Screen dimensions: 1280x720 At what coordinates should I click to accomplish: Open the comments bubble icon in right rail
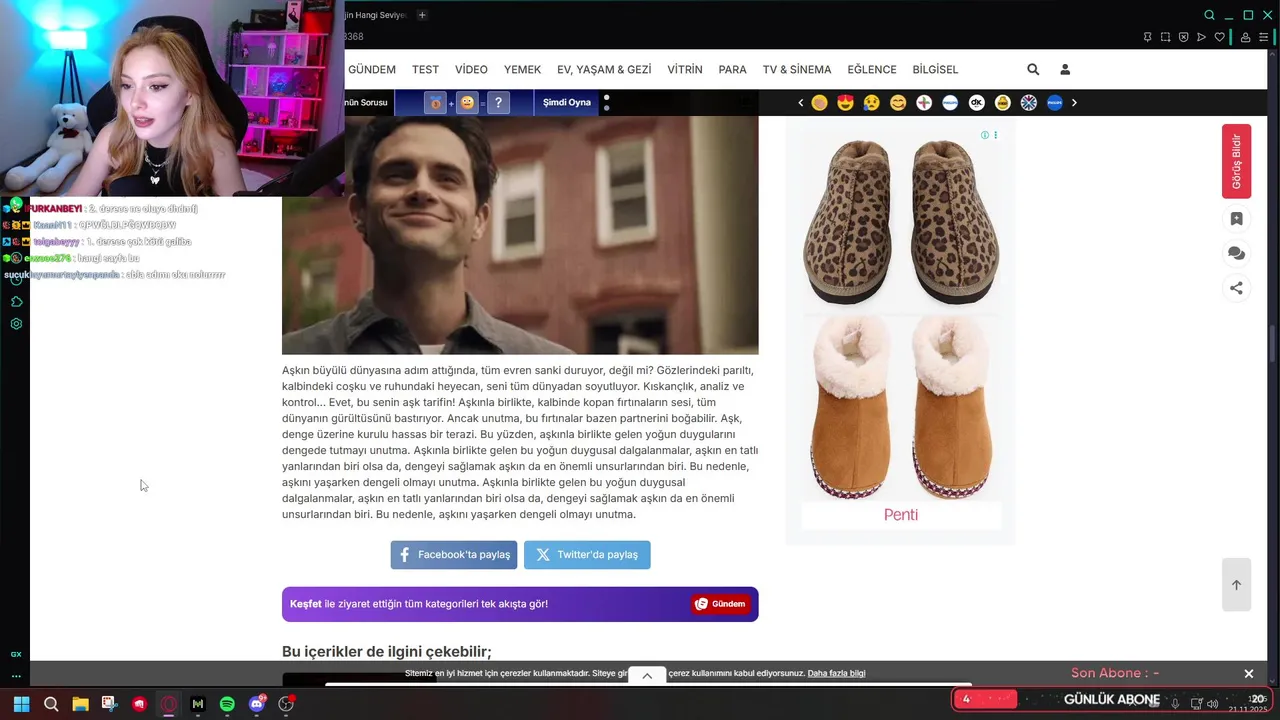[1236, 253]
